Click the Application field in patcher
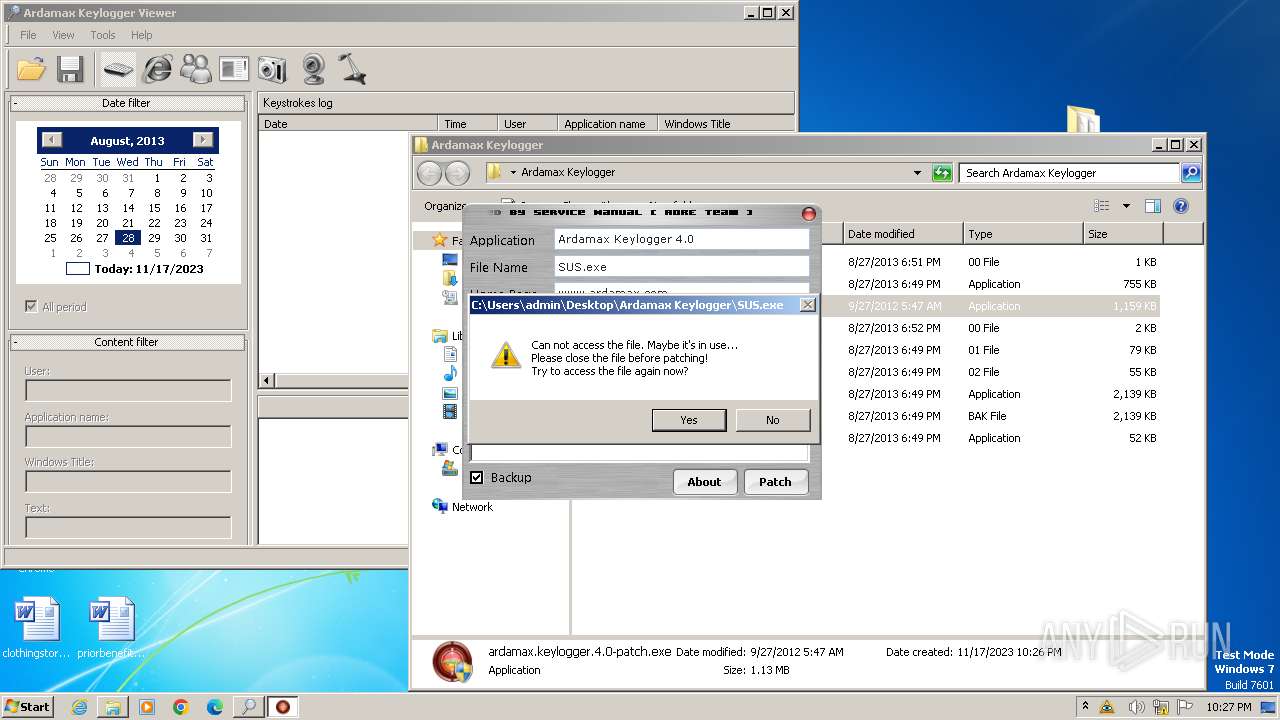Viewport: 1280px width, 720px height. tap(681, 239)
